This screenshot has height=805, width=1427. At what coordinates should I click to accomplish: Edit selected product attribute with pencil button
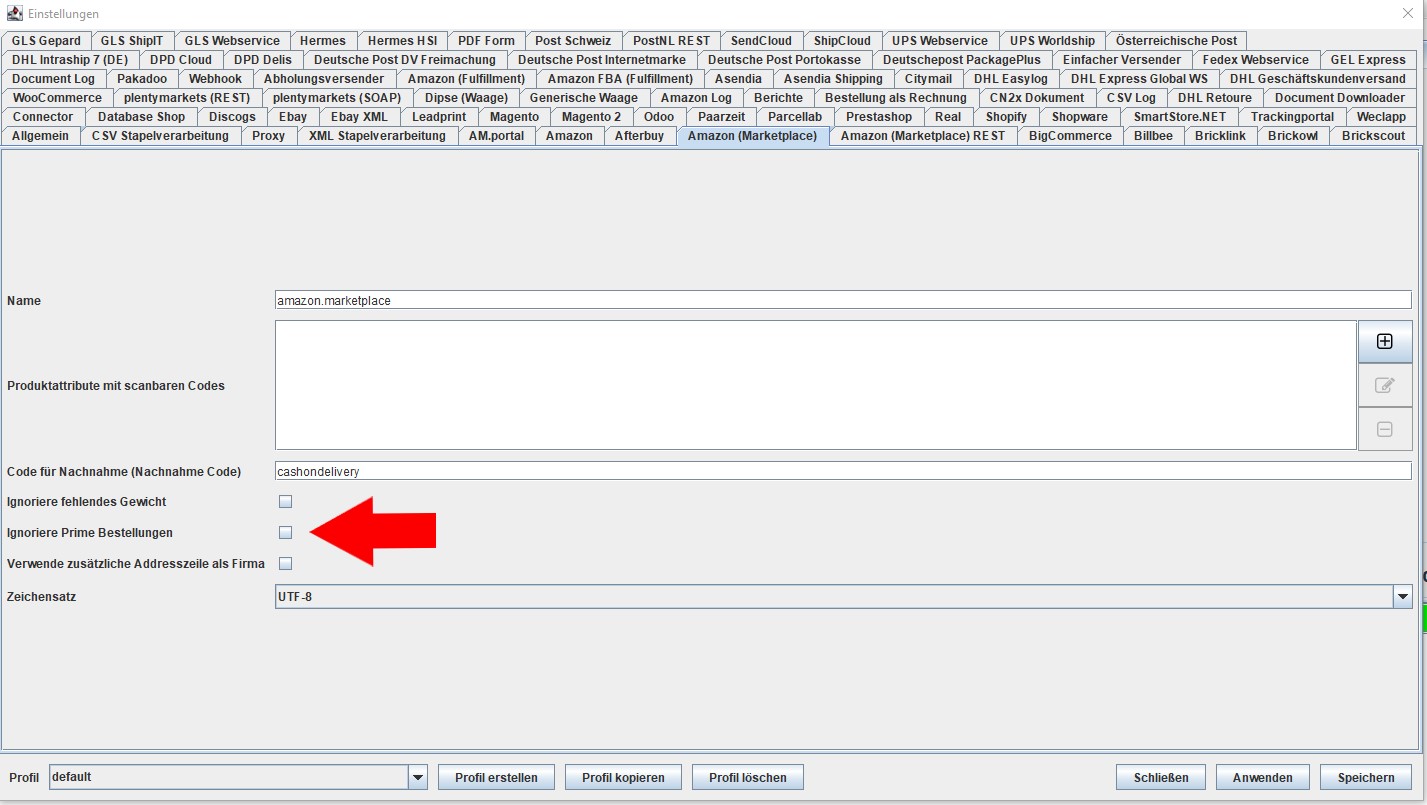pyautogui.click(x=1385, y=385)
